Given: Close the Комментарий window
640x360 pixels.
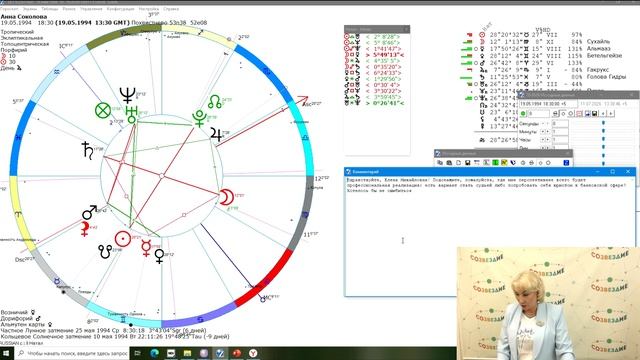Looking at the screenshot, I should 628,172.
